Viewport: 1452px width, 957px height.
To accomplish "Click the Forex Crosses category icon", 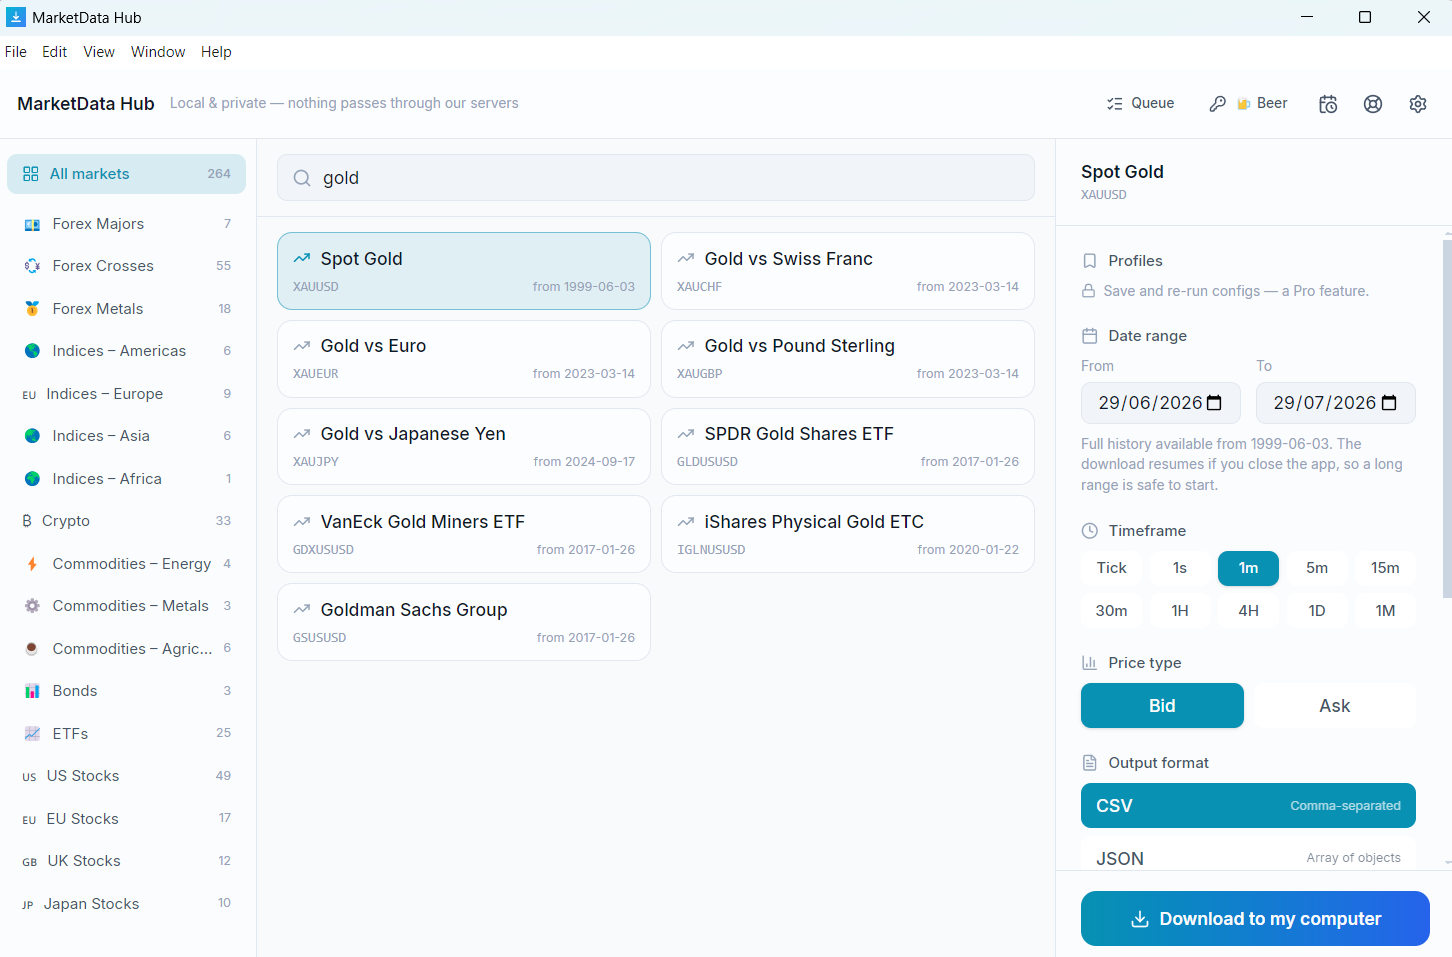I will pos(32,266).
